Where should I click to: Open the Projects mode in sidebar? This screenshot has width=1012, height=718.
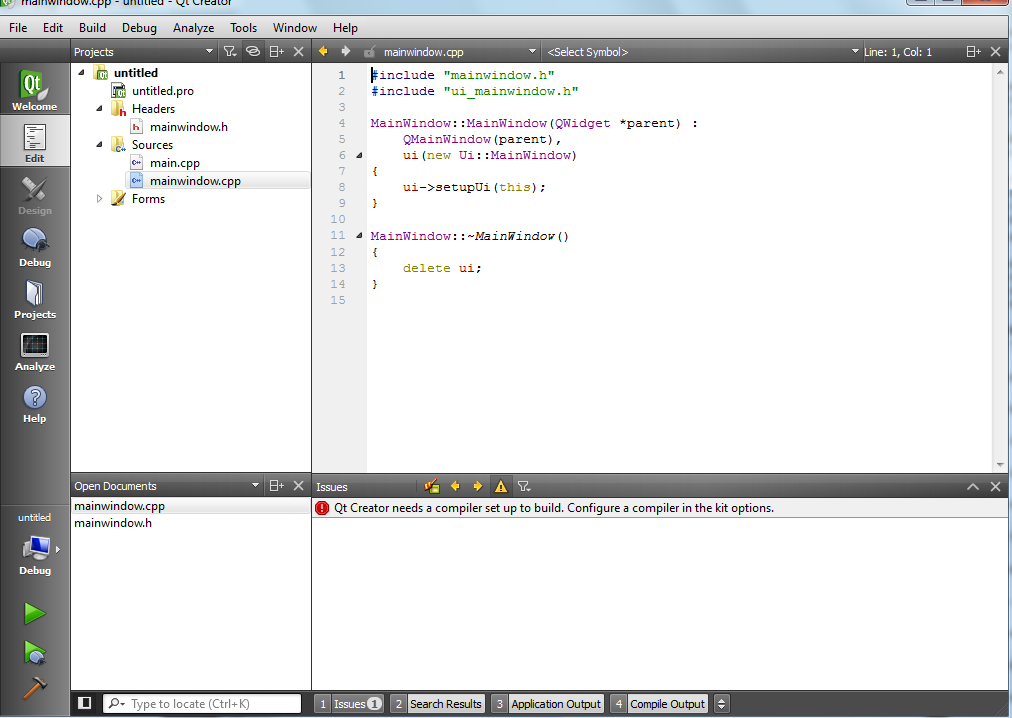35,299
